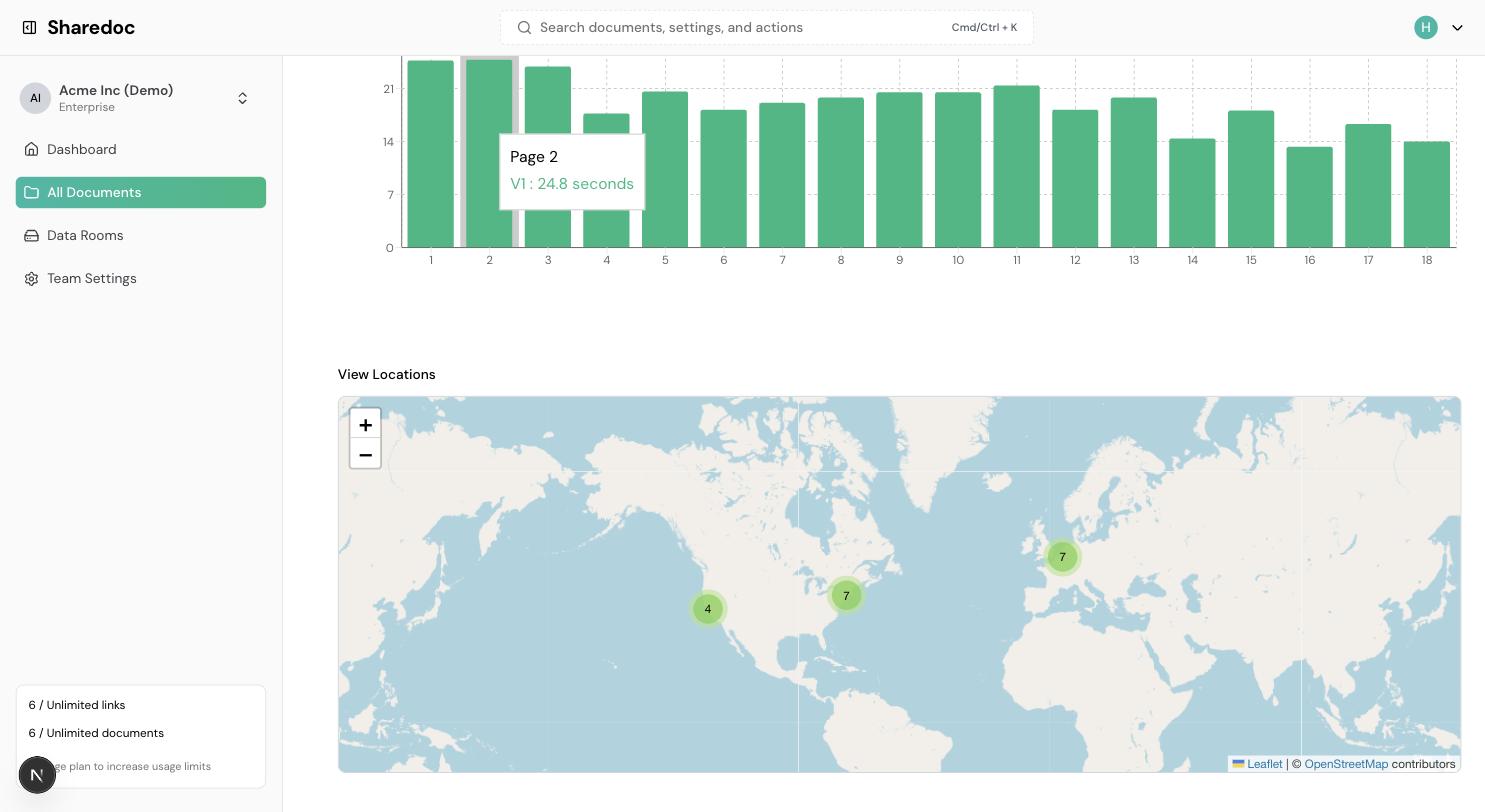This screenshot has width=1485, height=812.
Task: Click the bar for page 16
Action: pos(1310,197)
